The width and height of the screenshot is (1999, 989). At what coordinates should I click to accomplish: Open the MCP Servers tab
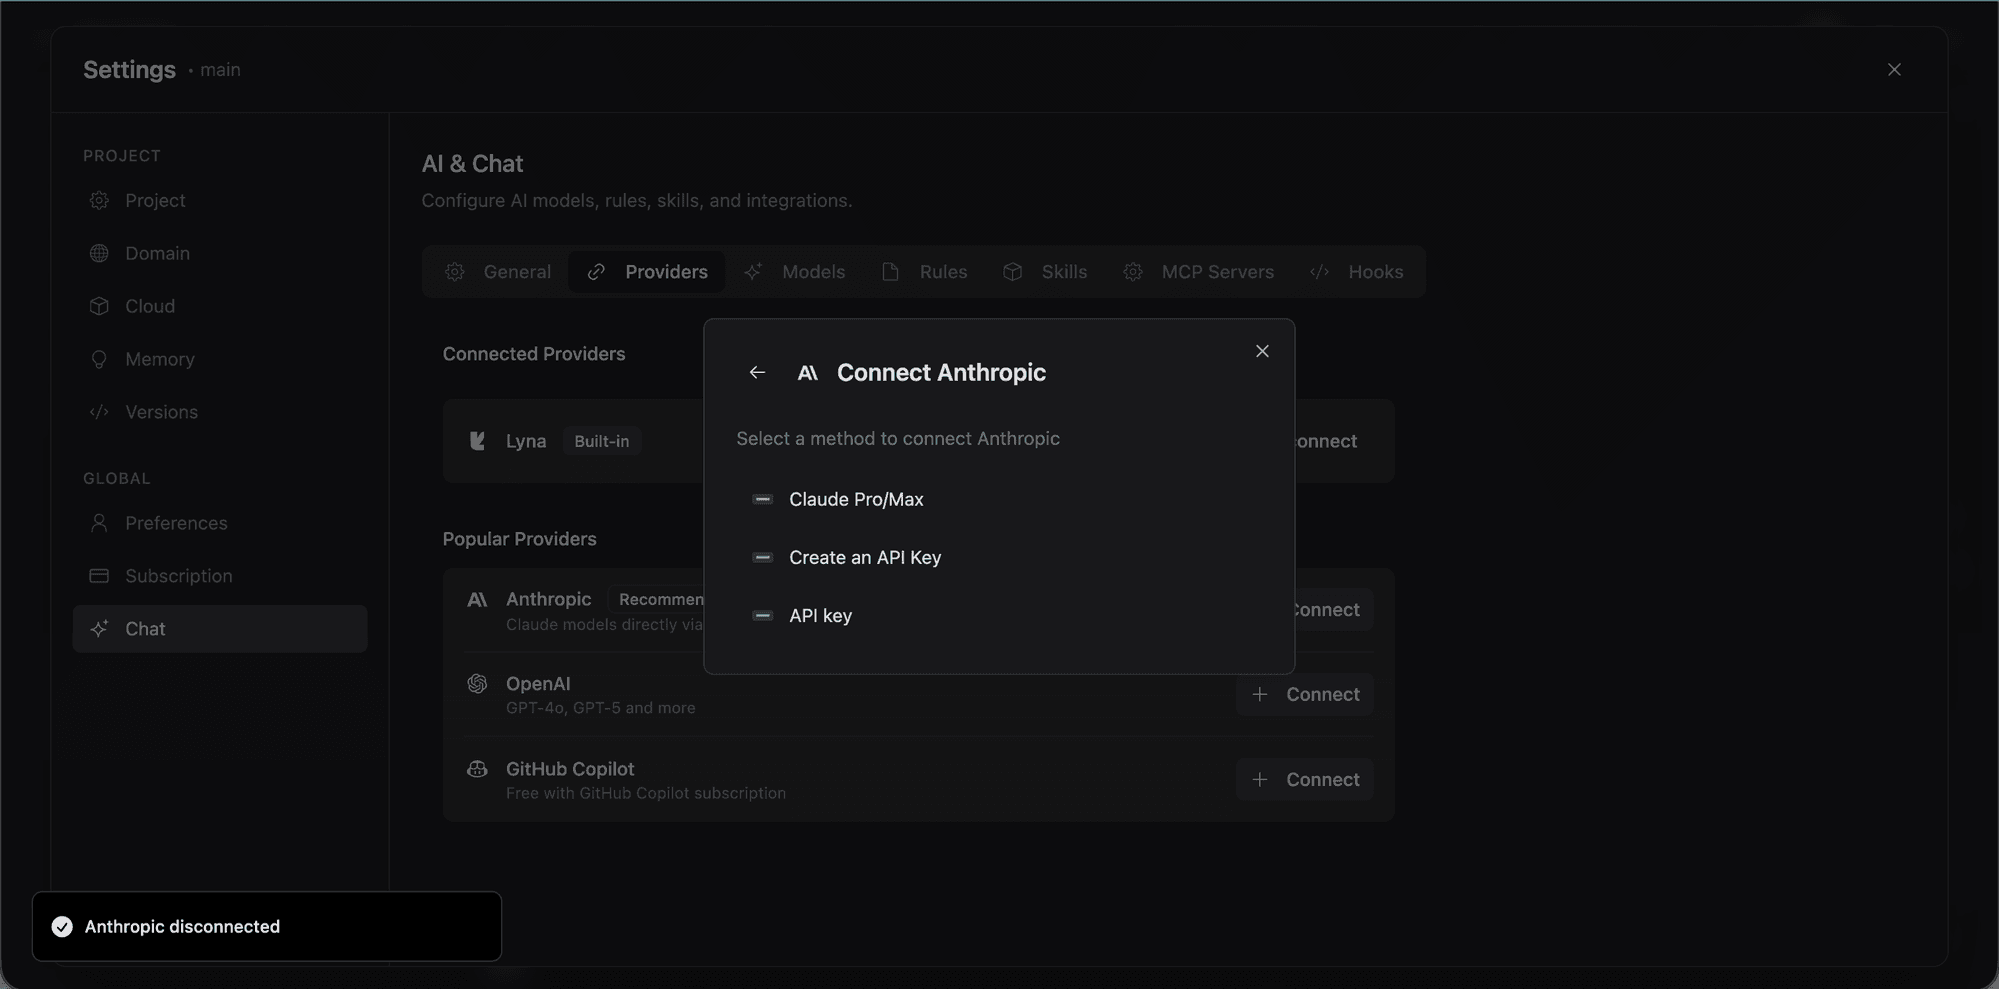[x=1199, y=271]
